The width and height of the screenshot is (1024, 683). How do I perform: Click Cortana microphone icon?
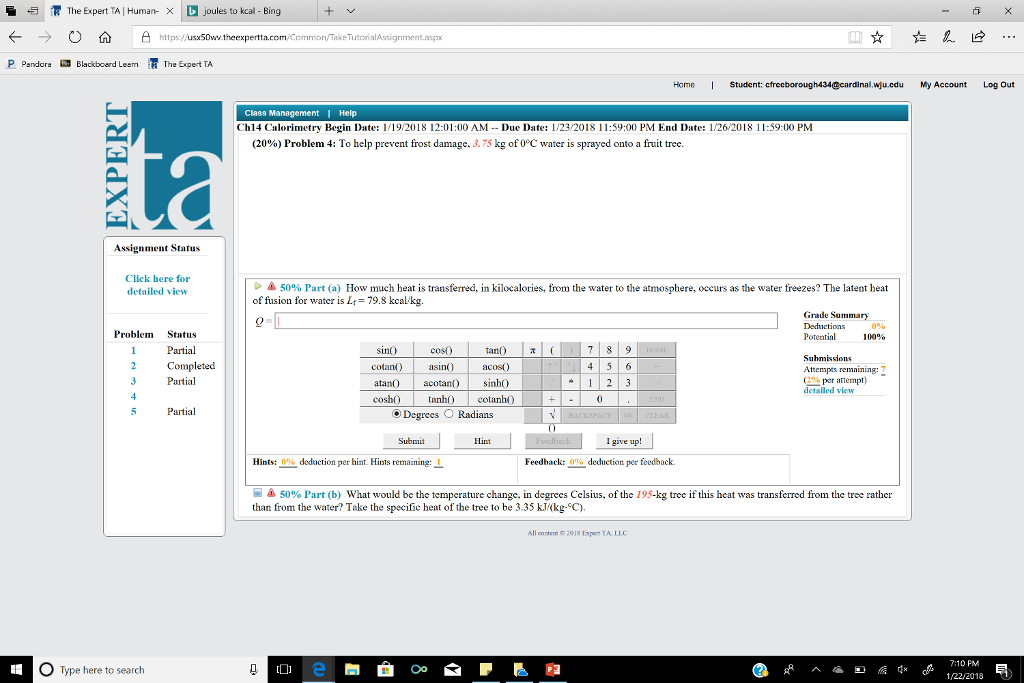(x=253, y=669)
